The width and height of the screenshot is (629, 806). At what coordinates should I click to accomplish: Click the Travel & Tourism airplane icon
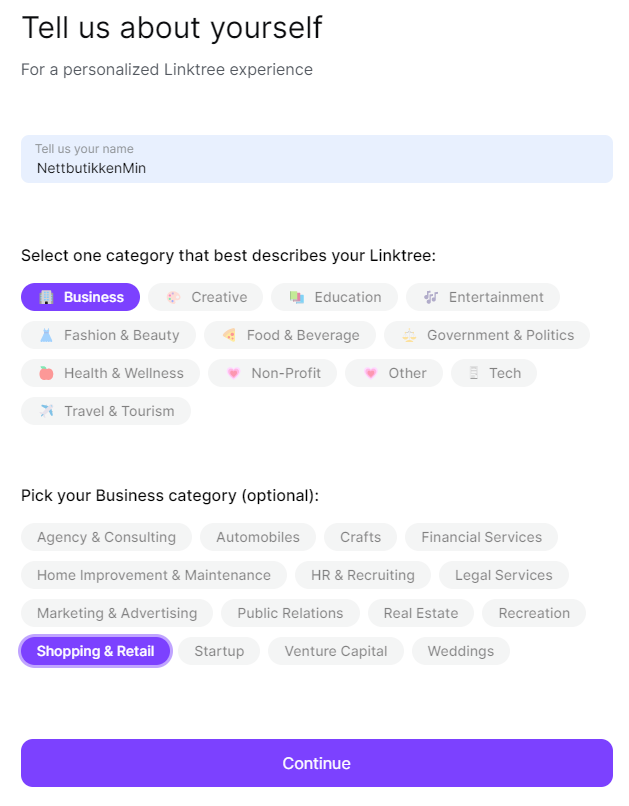[x=46, y=411]
